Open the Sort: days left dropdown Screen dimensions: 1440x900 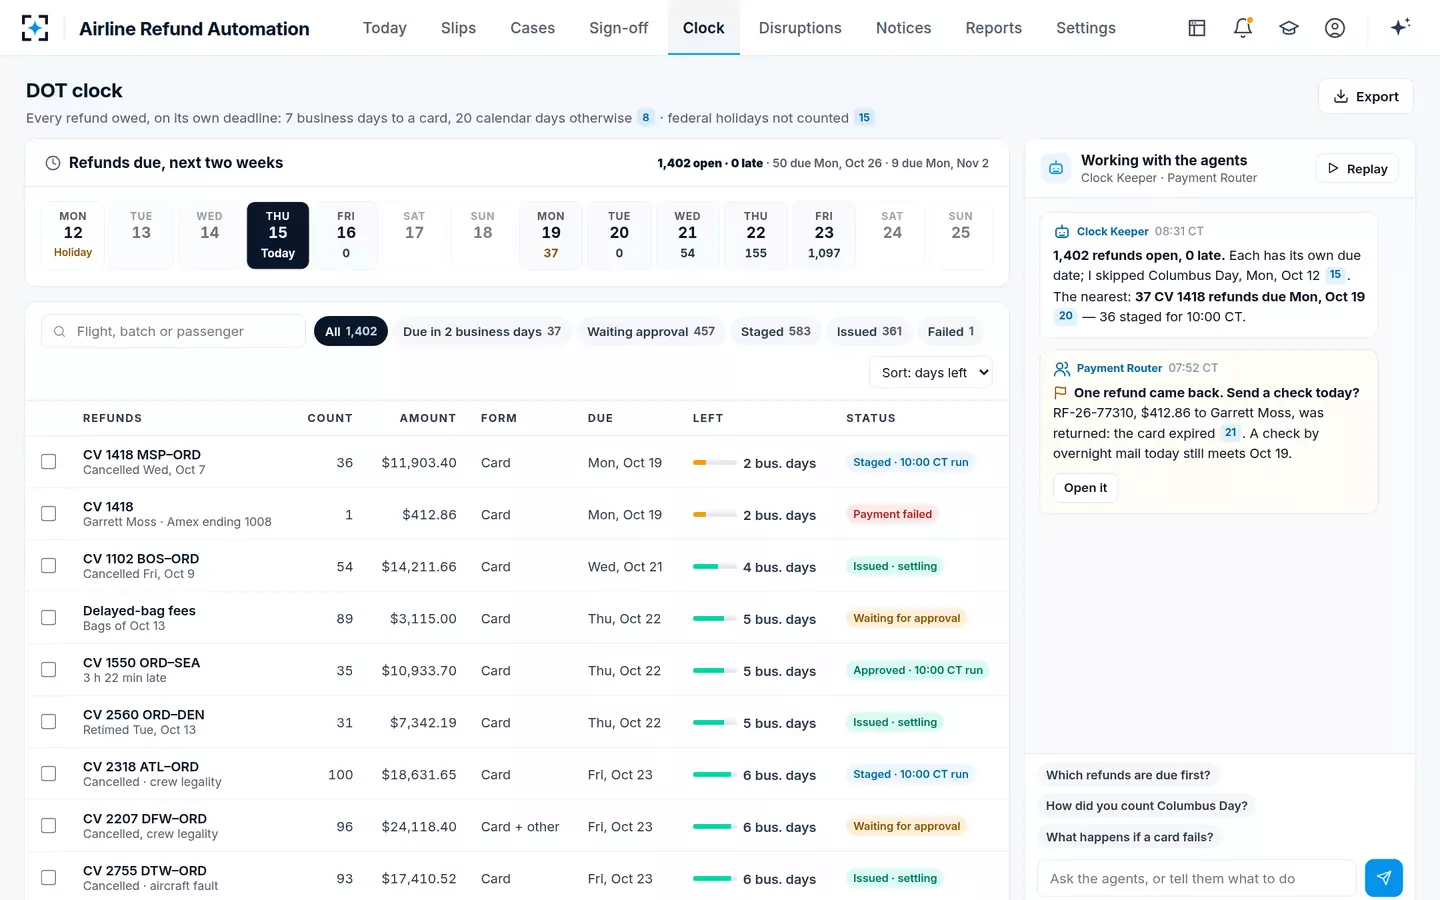[931, 373]
